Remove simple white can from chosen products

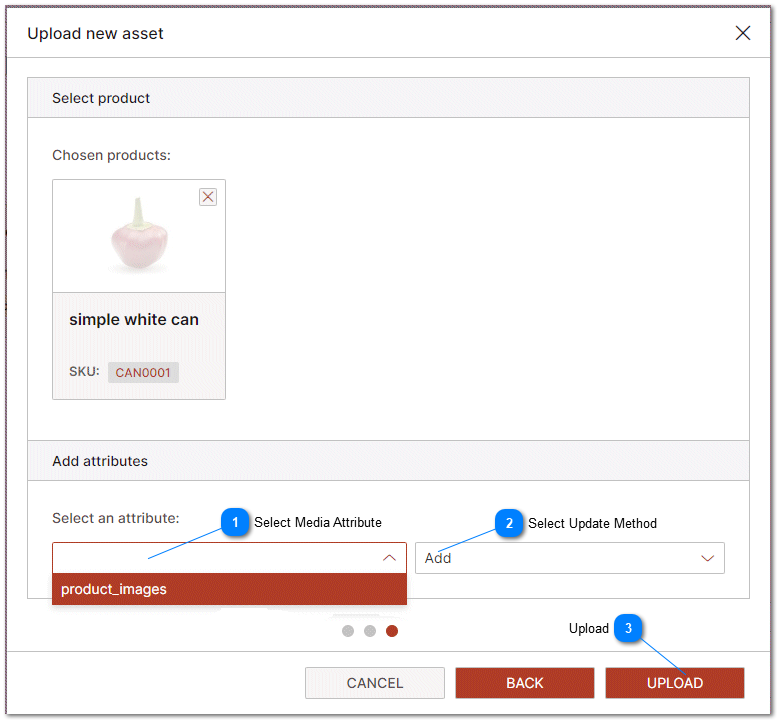(208, 197)
